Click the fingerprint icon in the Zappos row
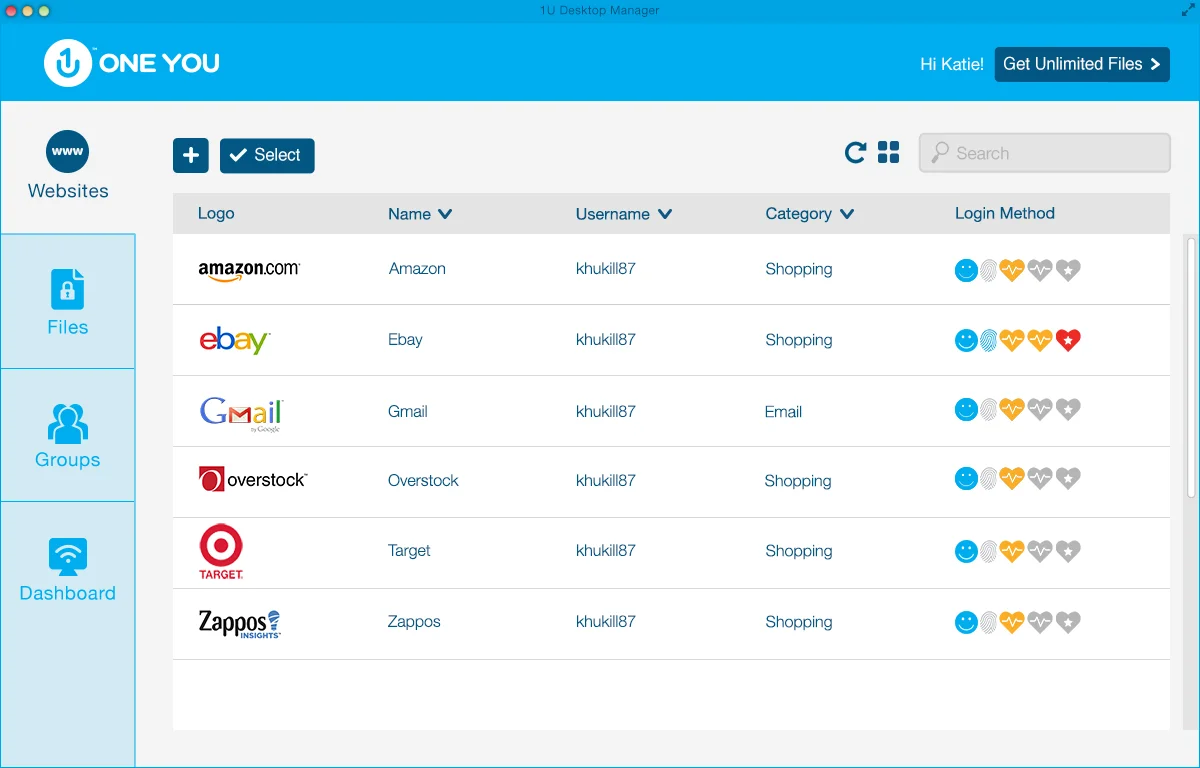 (x=989, y=622)
